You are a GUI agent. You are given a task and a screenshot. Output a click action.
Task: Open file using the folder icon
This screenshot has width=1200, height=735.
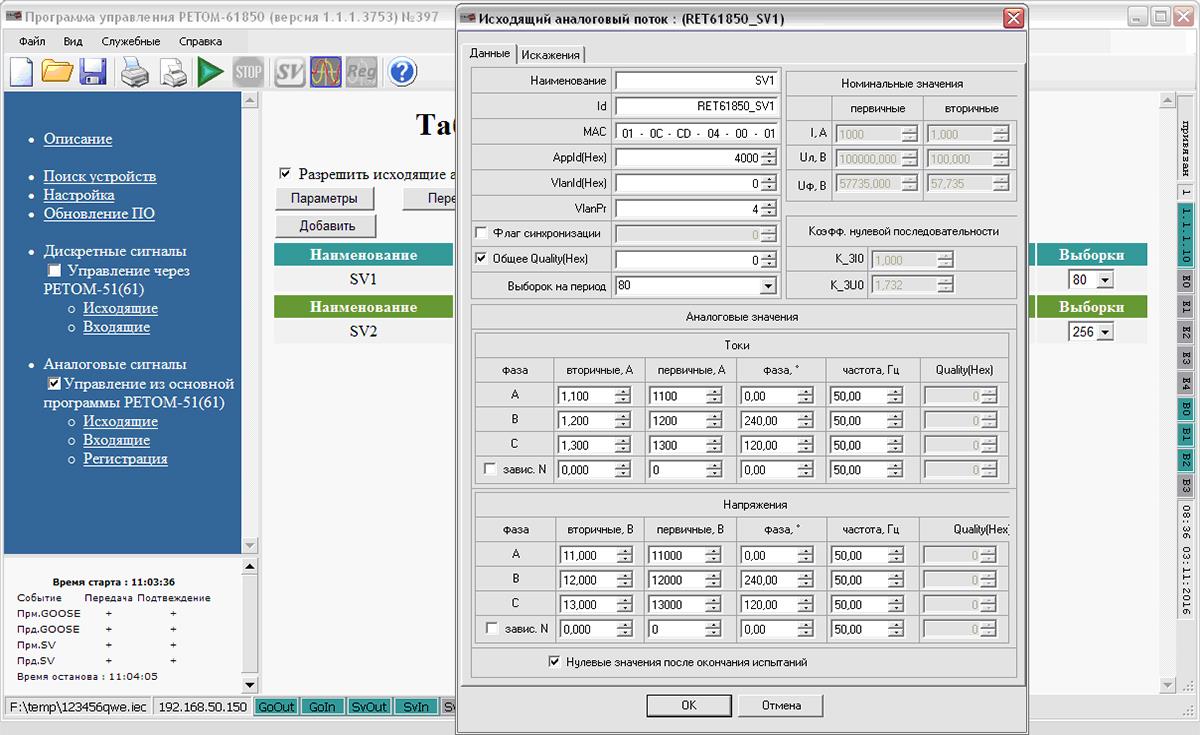click(x=58, y=71)
